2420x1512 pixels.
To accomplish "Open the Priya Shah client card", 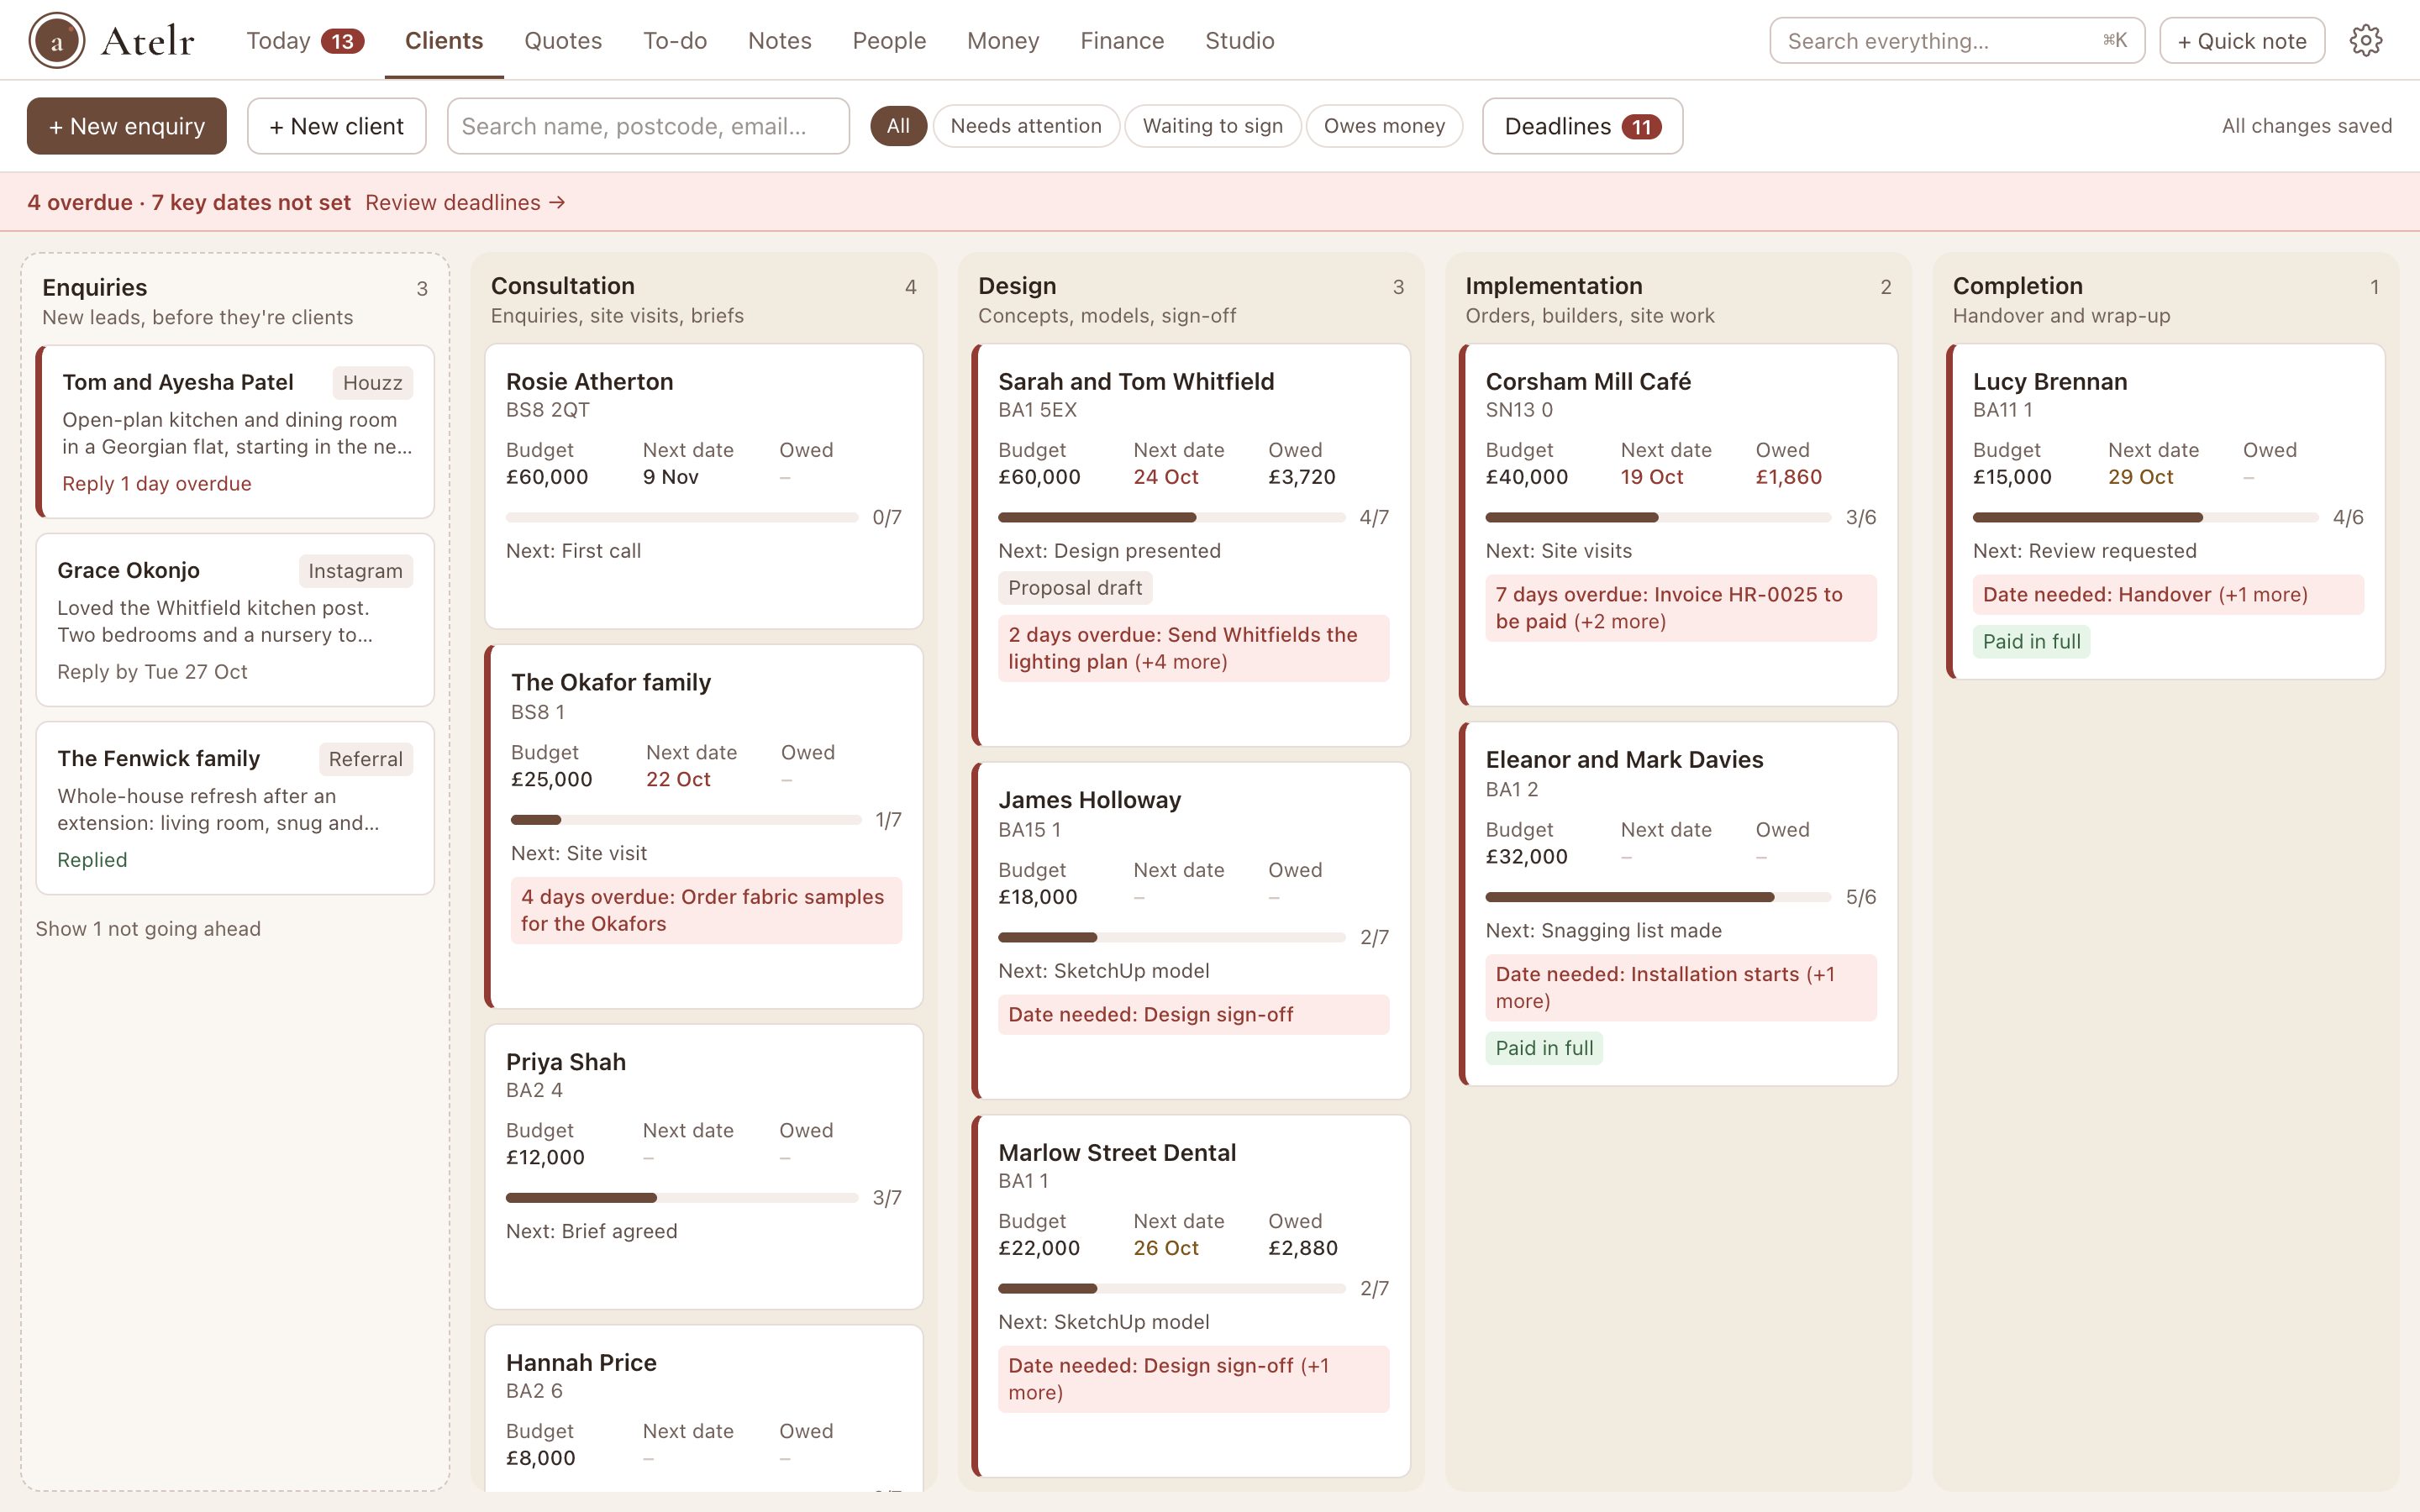I will point(703,1166).
